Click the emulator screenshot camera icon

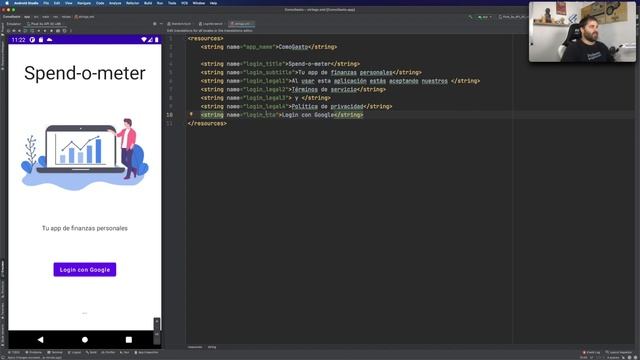(x=58, y=31)
